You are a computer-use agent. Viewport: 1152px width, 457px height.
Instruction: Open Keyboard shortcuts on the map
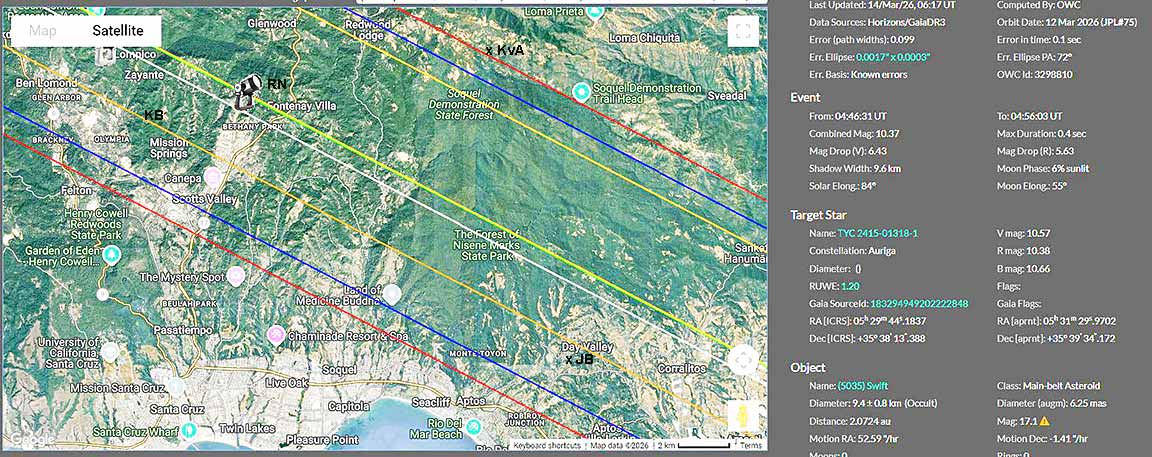tap(547, 446)
